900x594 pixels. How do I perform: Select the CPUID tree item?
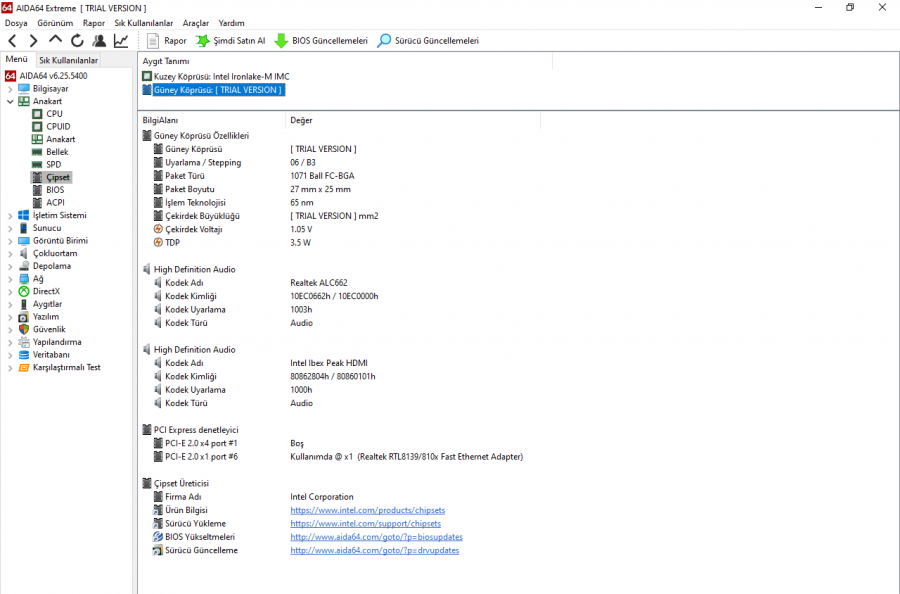pos(58,127)
